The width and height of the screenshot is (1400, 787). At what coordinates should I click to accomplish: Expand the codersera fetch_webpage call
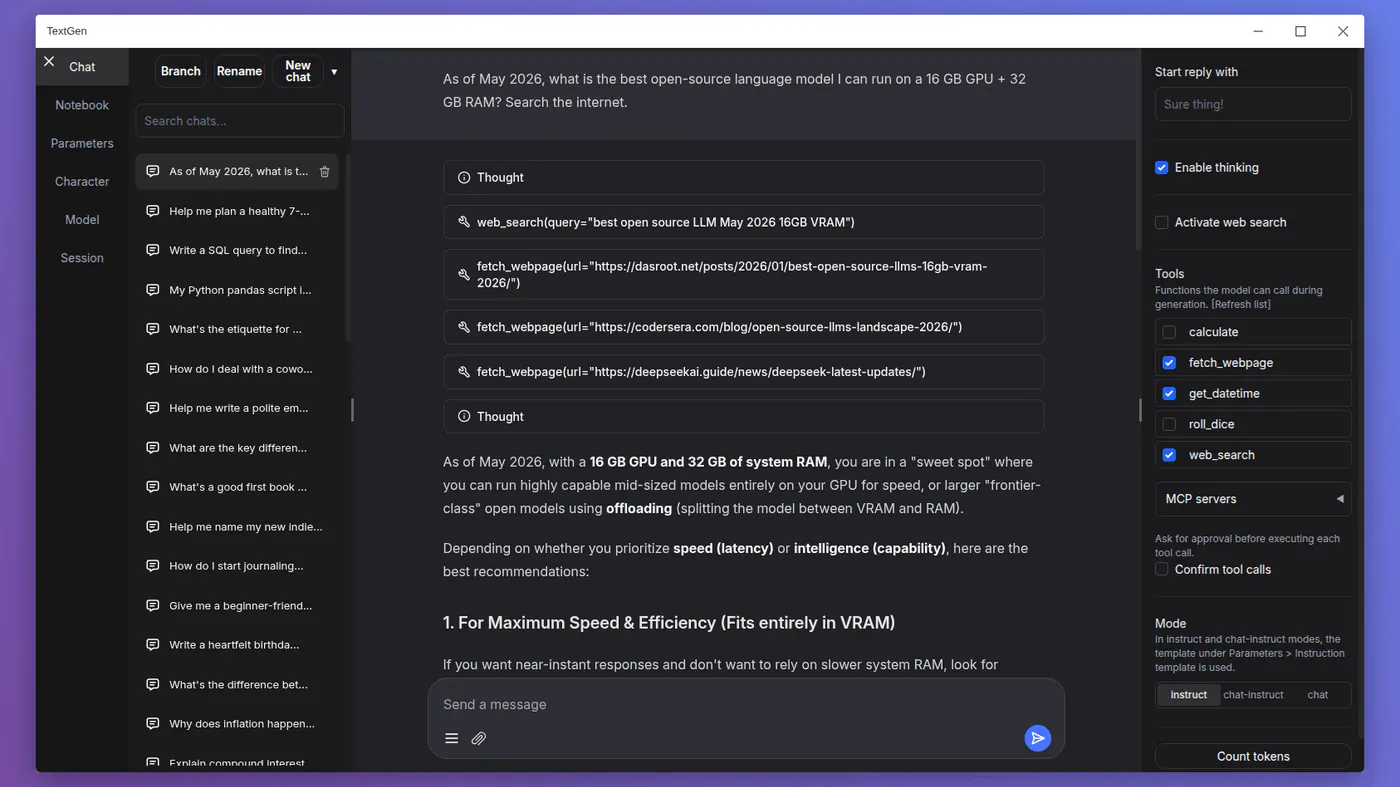[x=743, y=327]
